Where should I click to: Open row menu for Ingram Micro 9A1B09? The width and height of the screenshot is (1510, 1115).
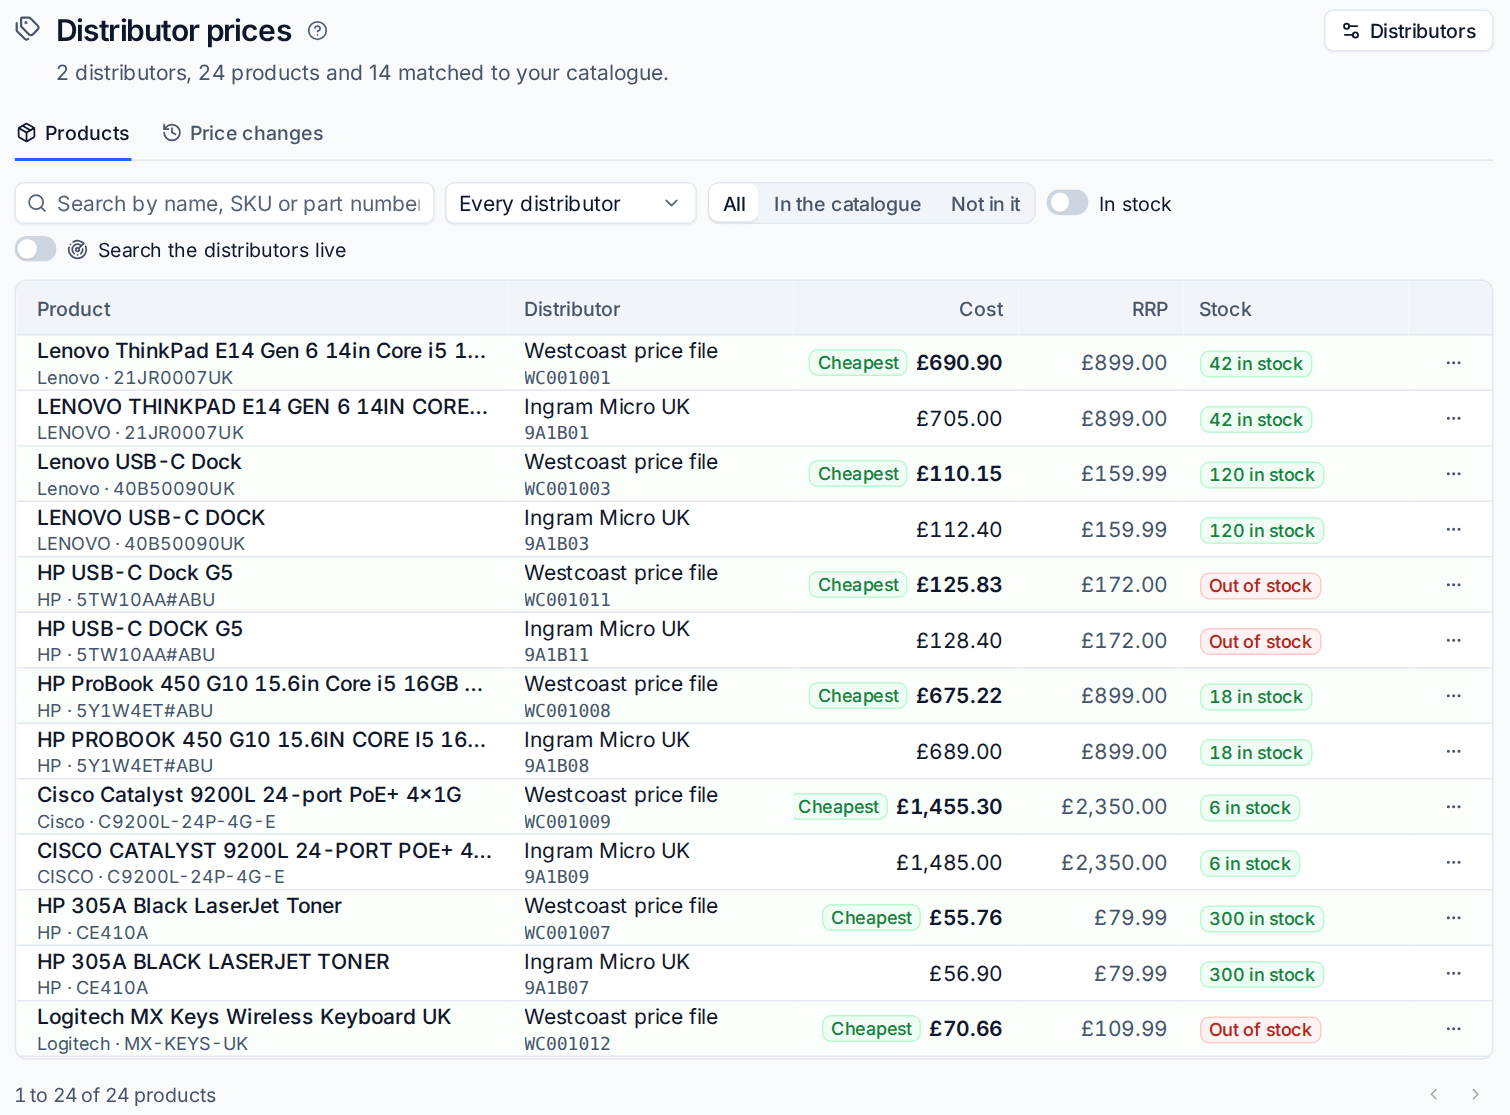coord(1453,863)
